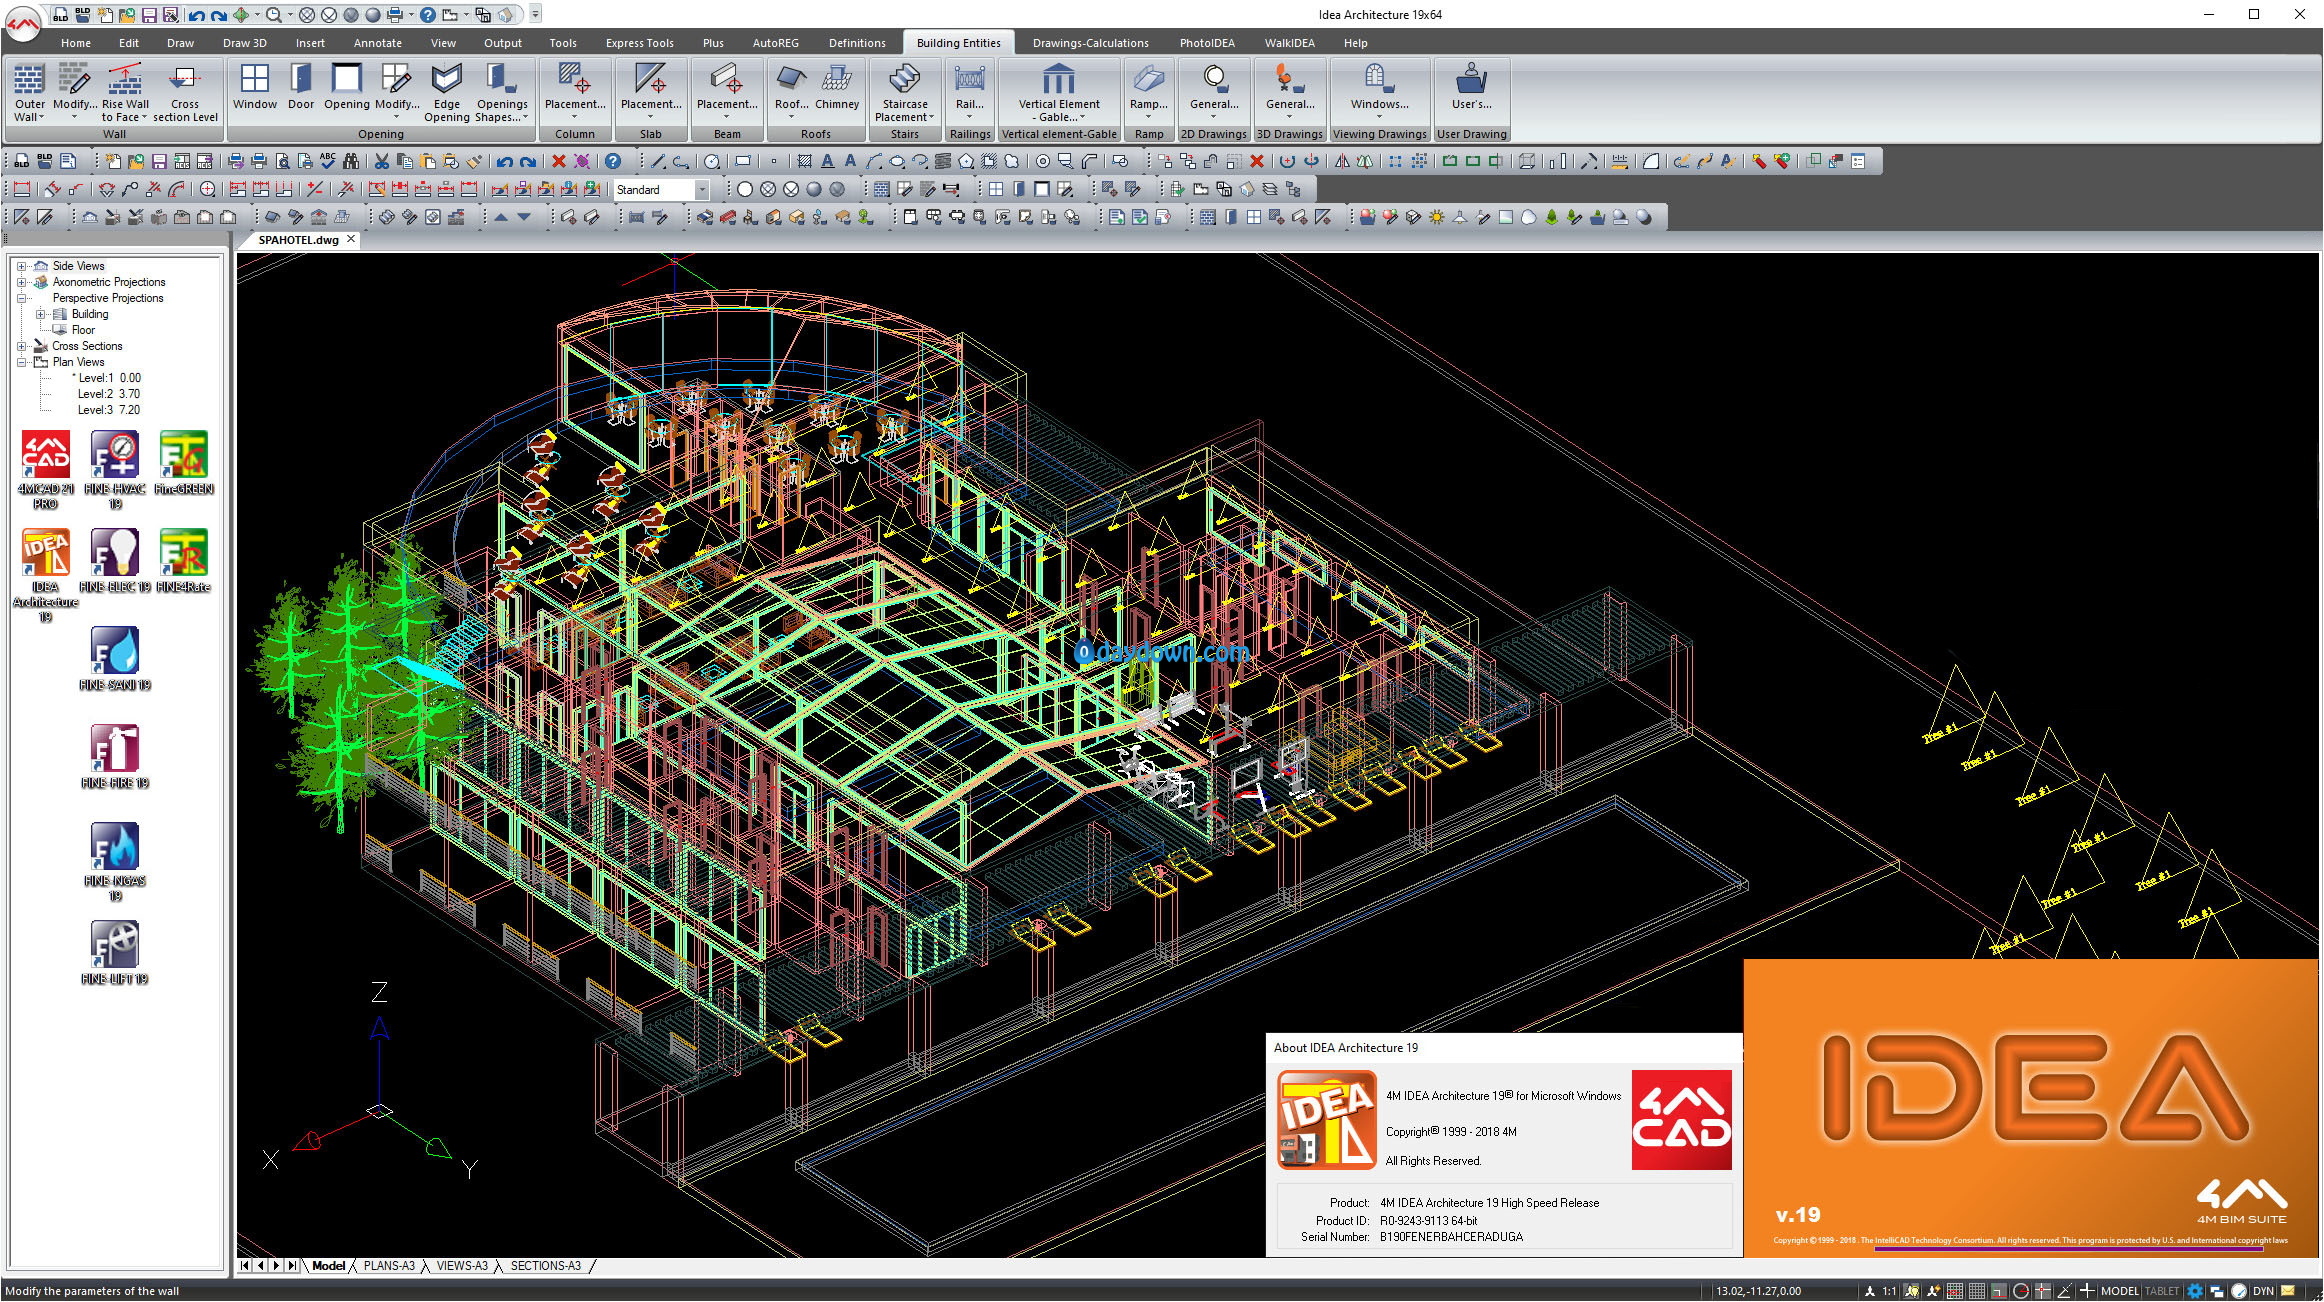The height and width of the screenshot is (1302, 2324).
Task: Click the Ramp button
Action: pos(1149,92)
